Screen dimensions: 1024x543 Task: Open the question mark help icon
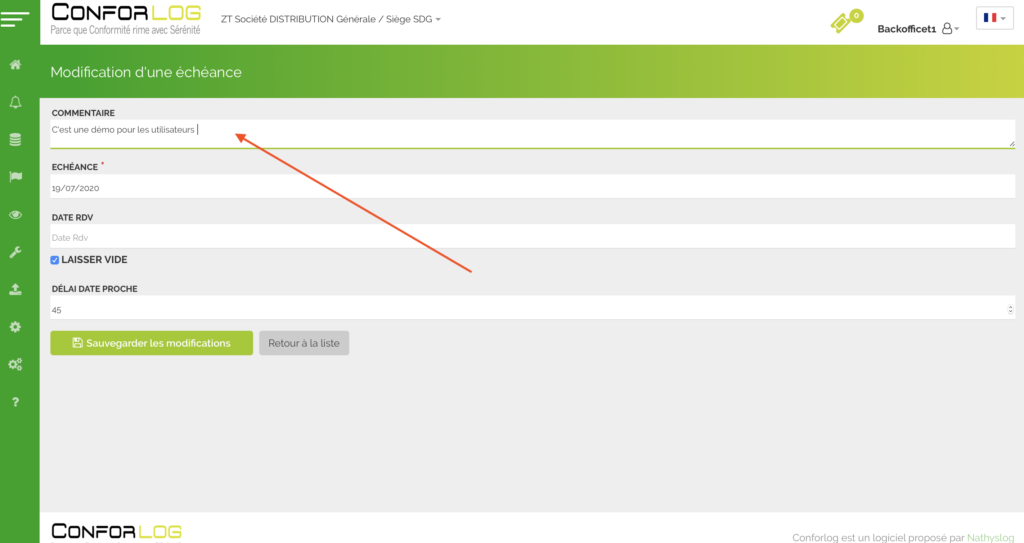pos(15,402)
